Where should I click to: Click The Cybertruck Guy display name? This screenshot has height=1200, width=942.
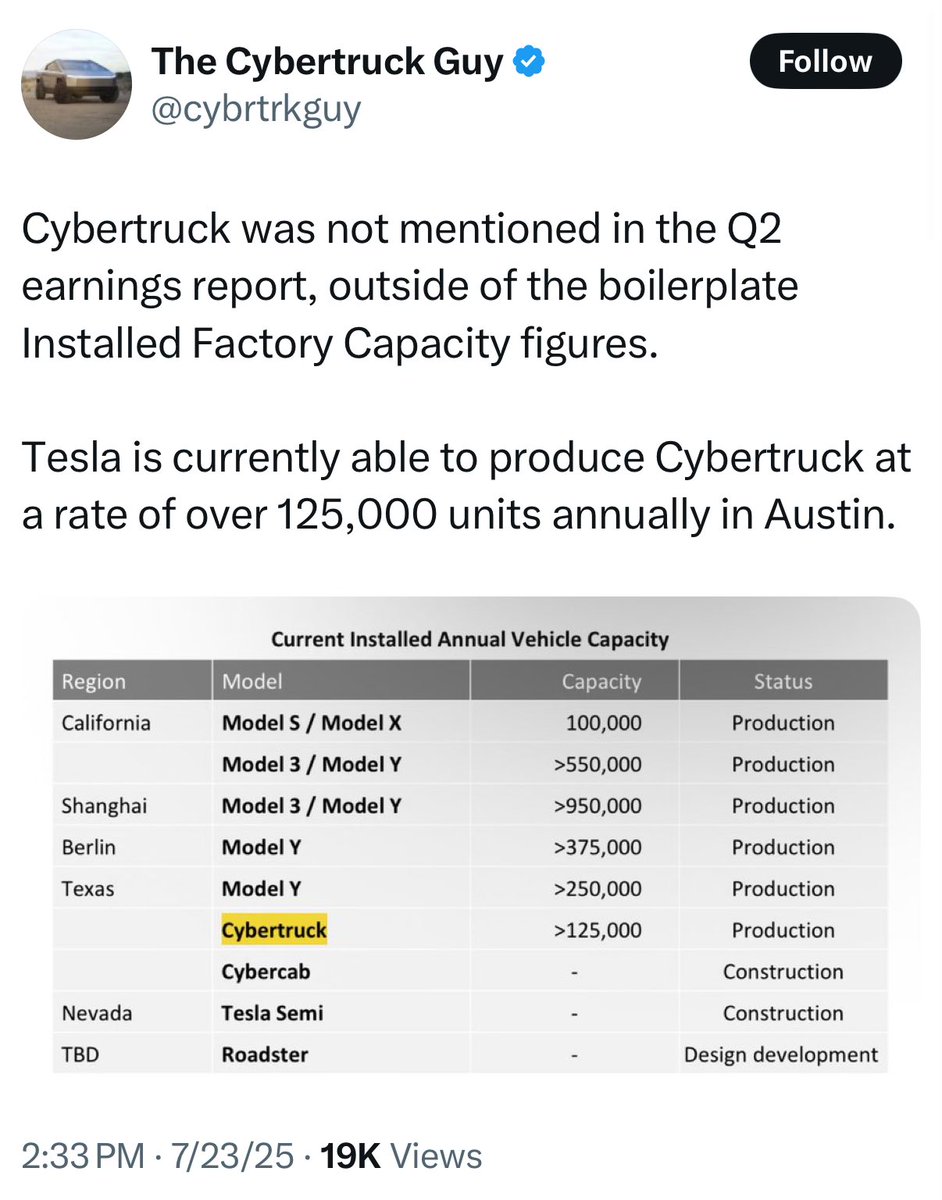tap(328, 63)
